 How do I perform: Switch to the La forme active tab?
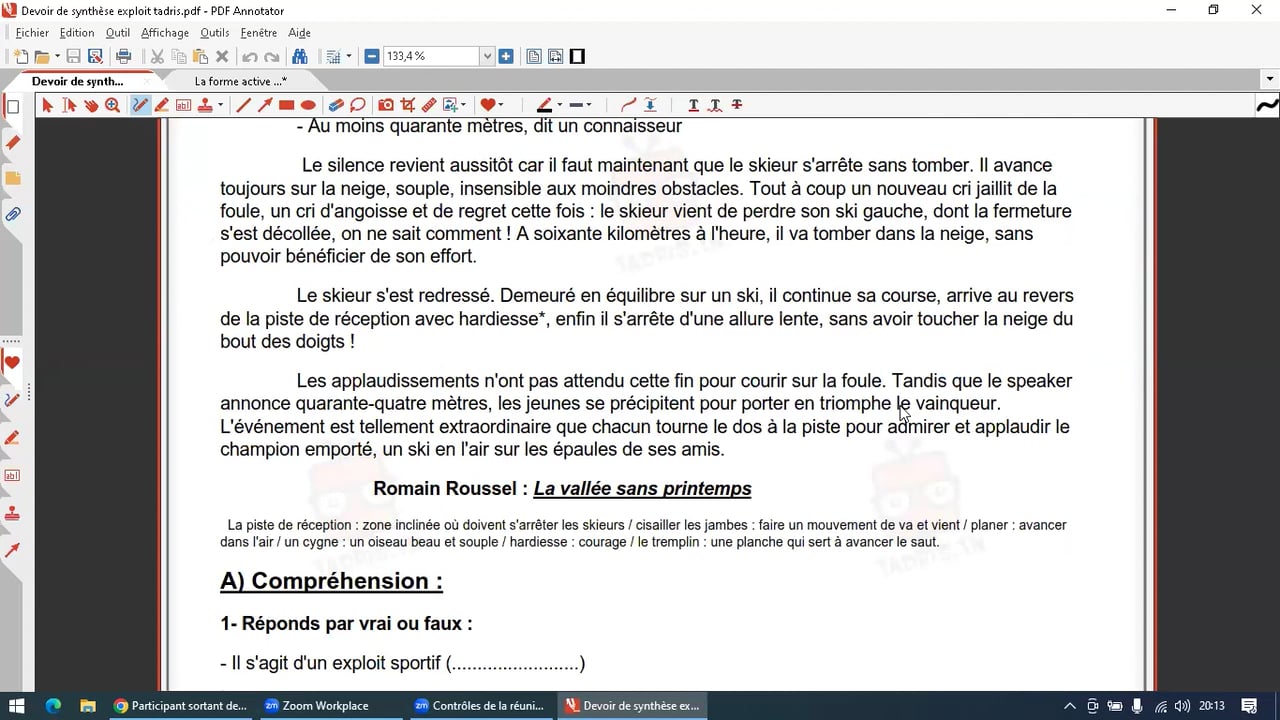(x=241, y=81)
